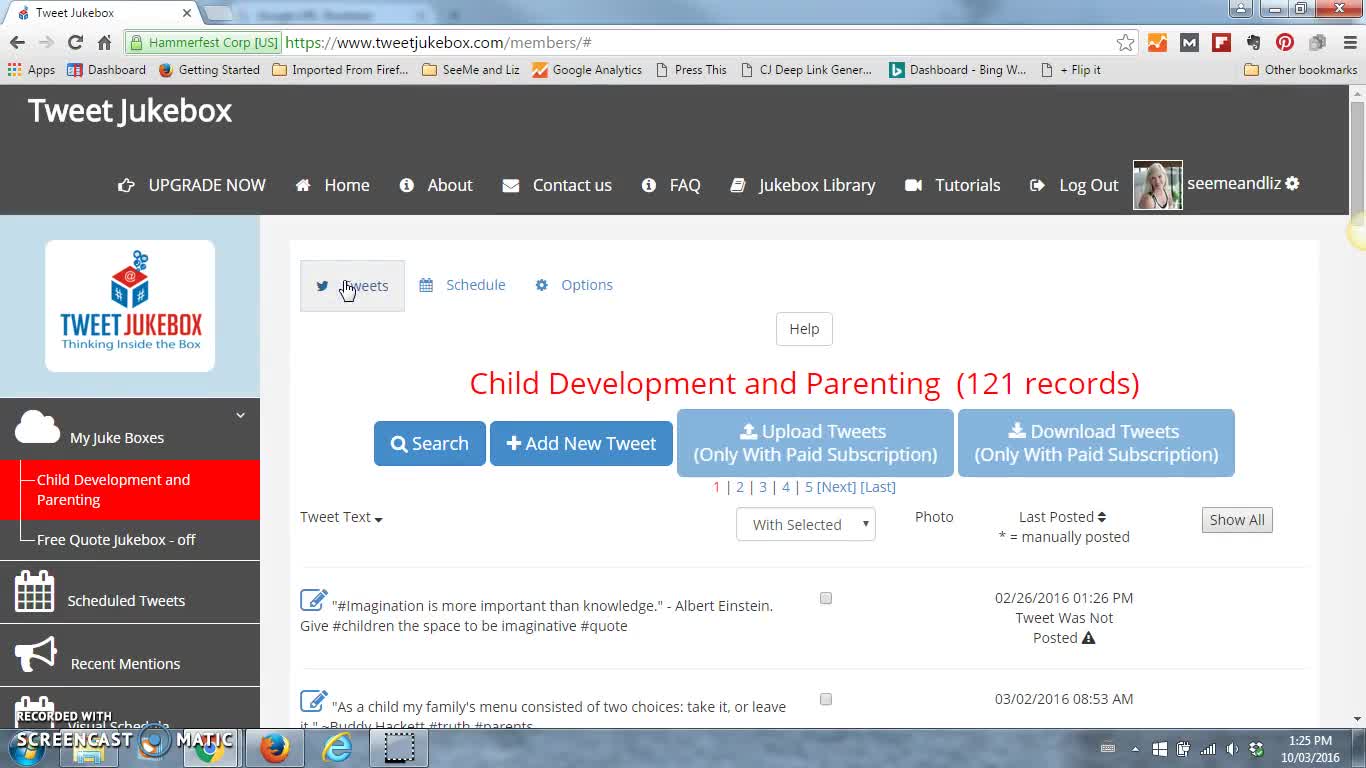The height and width of the screenshot is (768, 1366).
Task: Collapse the My Juke Boxes chevron
Action: (240, 415)
